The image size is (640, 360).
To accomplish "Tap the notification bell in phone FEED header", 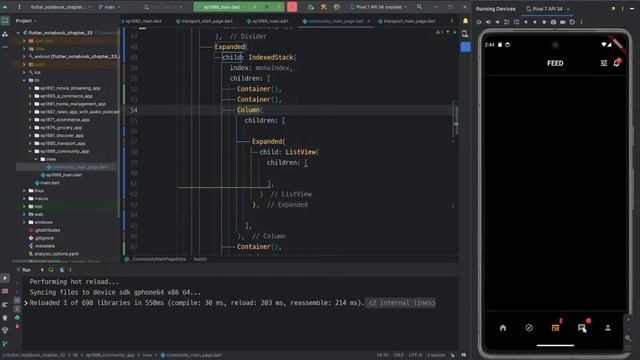I will point(616,63).
